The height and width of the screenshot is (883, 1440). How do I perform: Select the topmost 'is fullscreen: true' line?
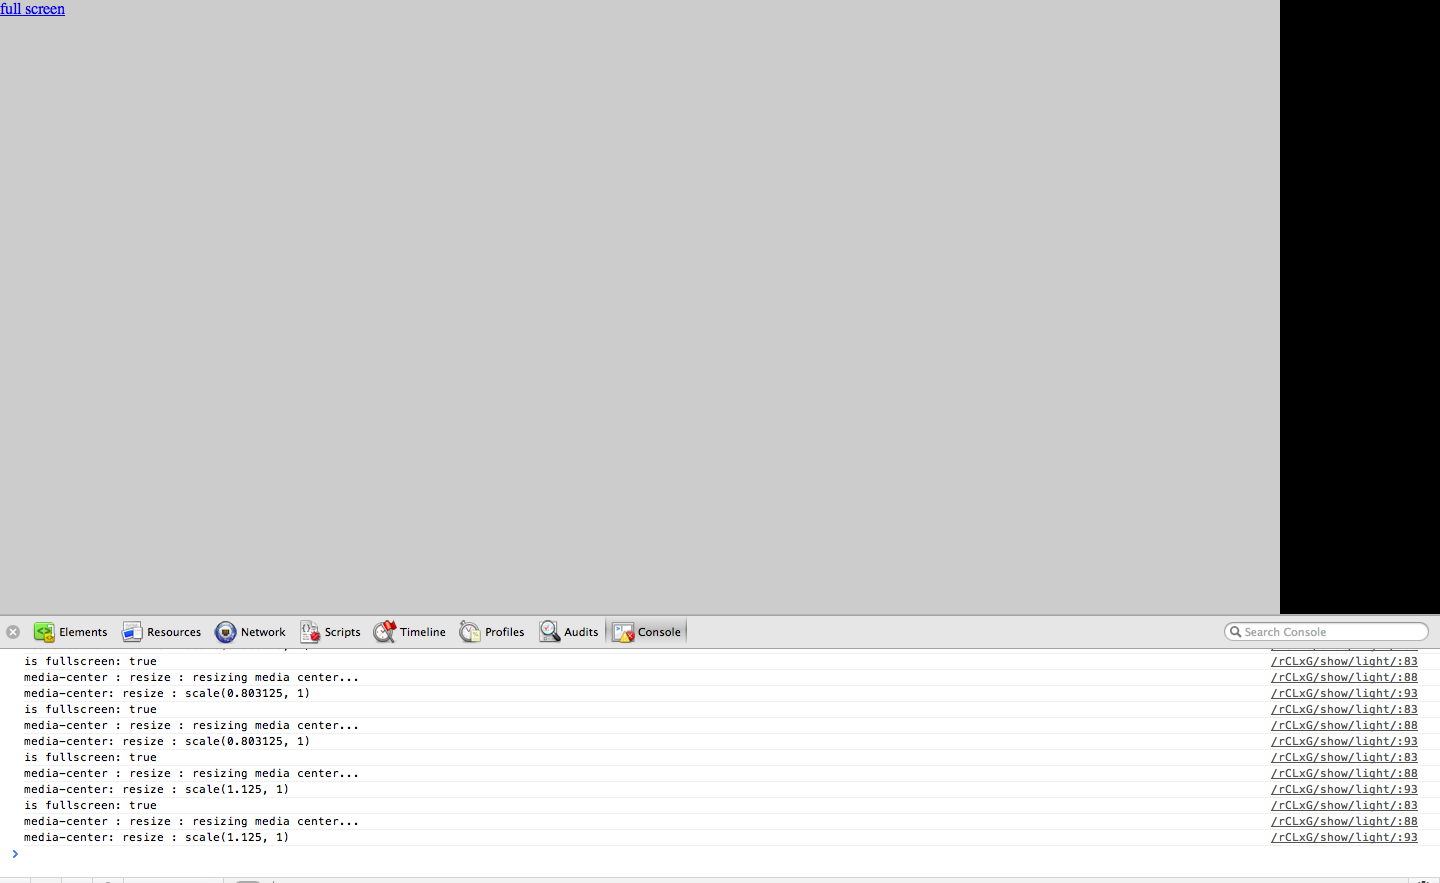[x=90, y=661]
